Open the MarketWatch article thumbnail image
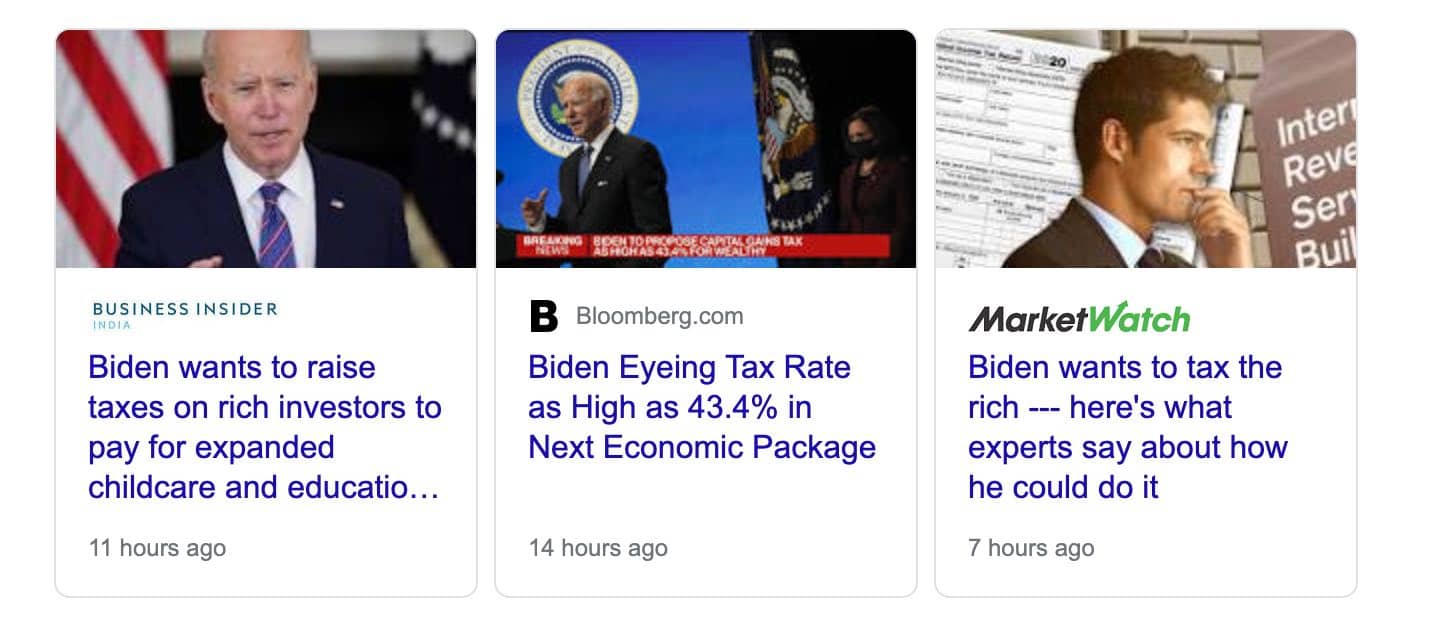Image resolution: width=1446 pixels, height=618 pixels. [1145, 149]
